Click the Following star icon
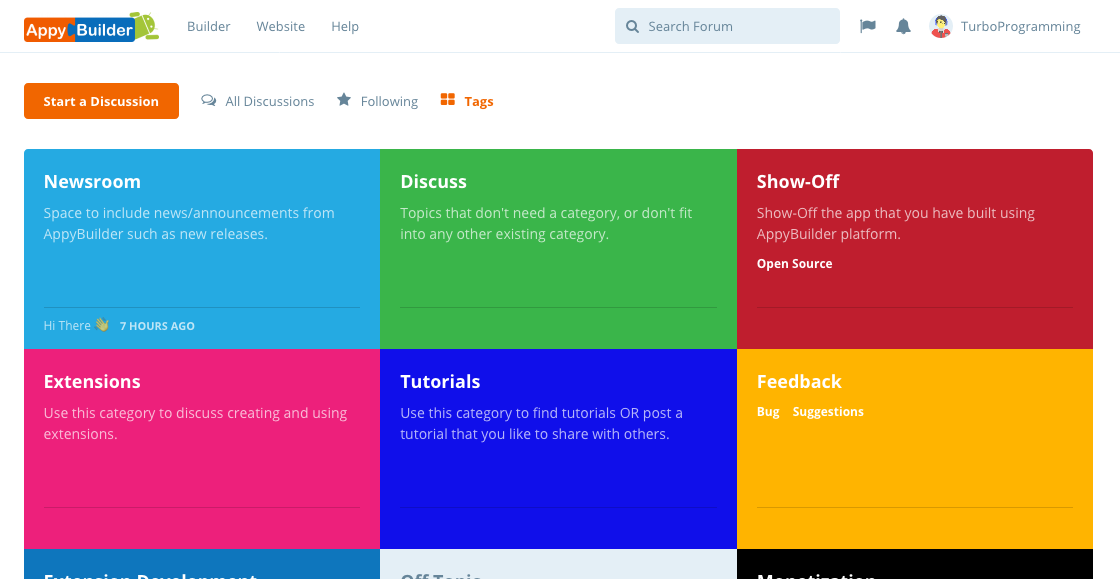This screenshot has width=1120, height=579. (344, 100)
